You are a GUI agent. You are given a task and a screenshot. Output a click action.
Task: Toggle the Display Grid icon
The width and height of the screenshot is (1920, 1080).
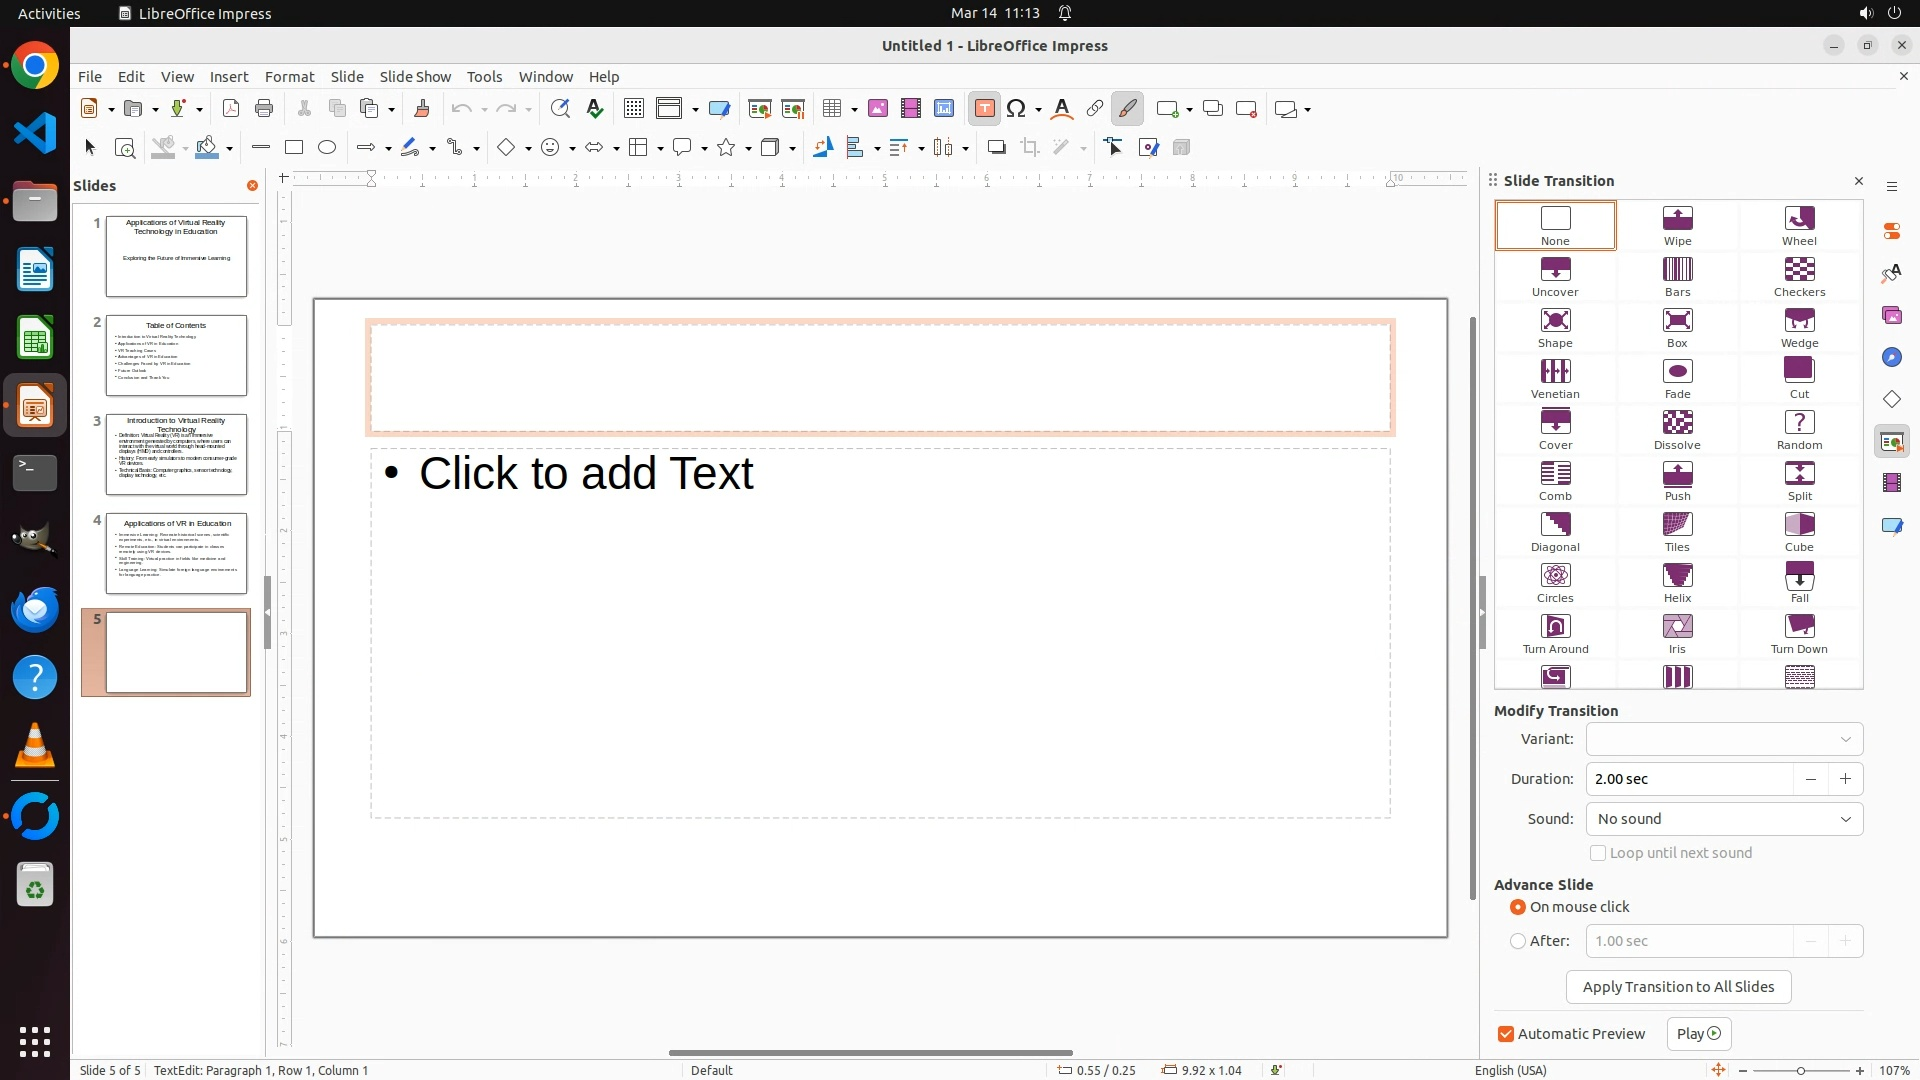click(633, 109)
